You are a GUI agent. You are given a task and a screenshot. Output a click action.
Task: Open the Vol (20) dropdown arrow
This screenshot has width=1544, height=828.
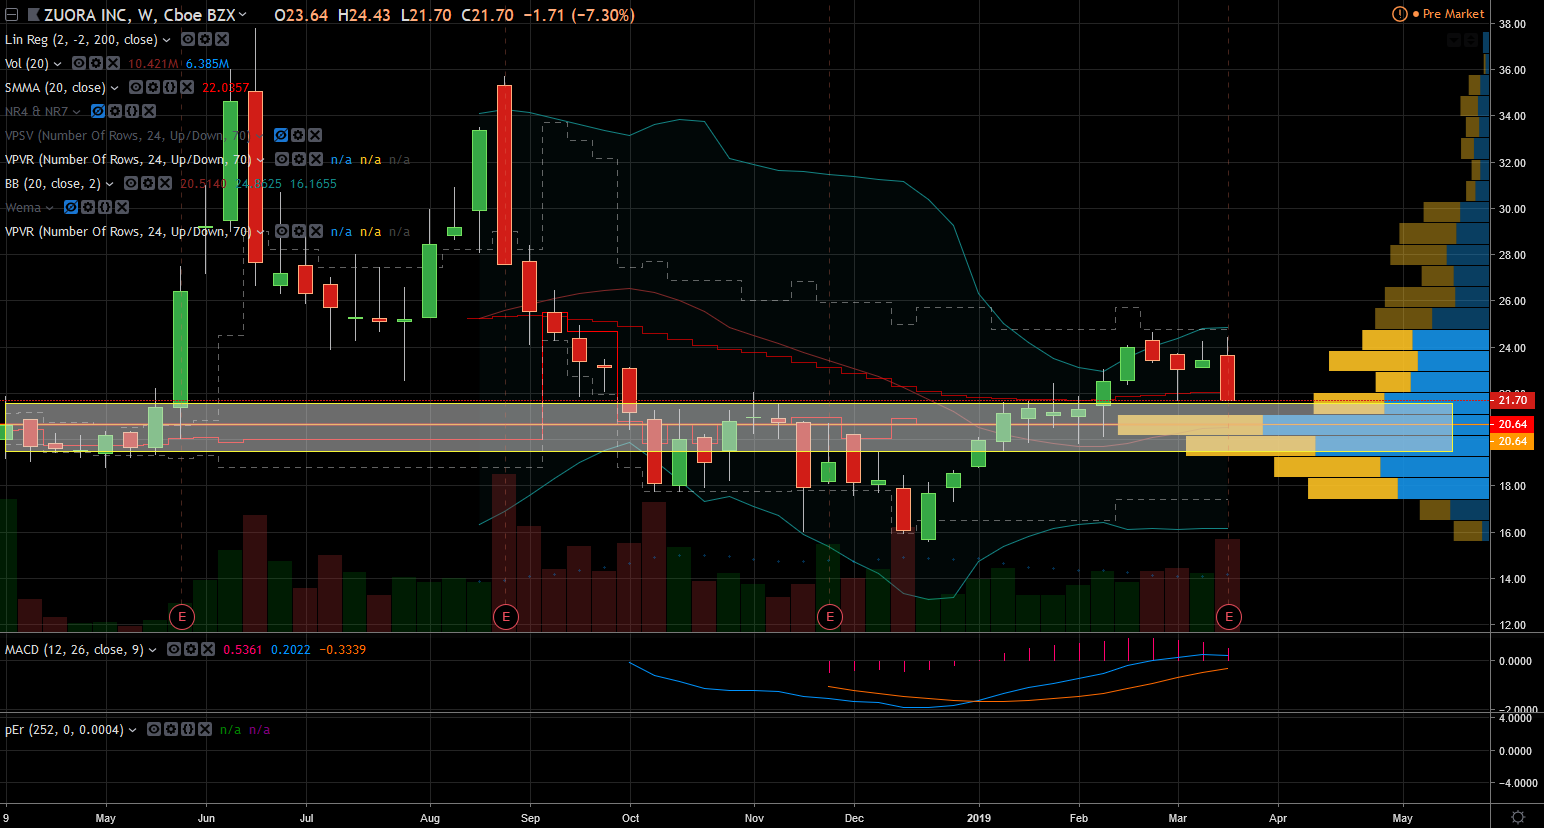coord(58,64)
